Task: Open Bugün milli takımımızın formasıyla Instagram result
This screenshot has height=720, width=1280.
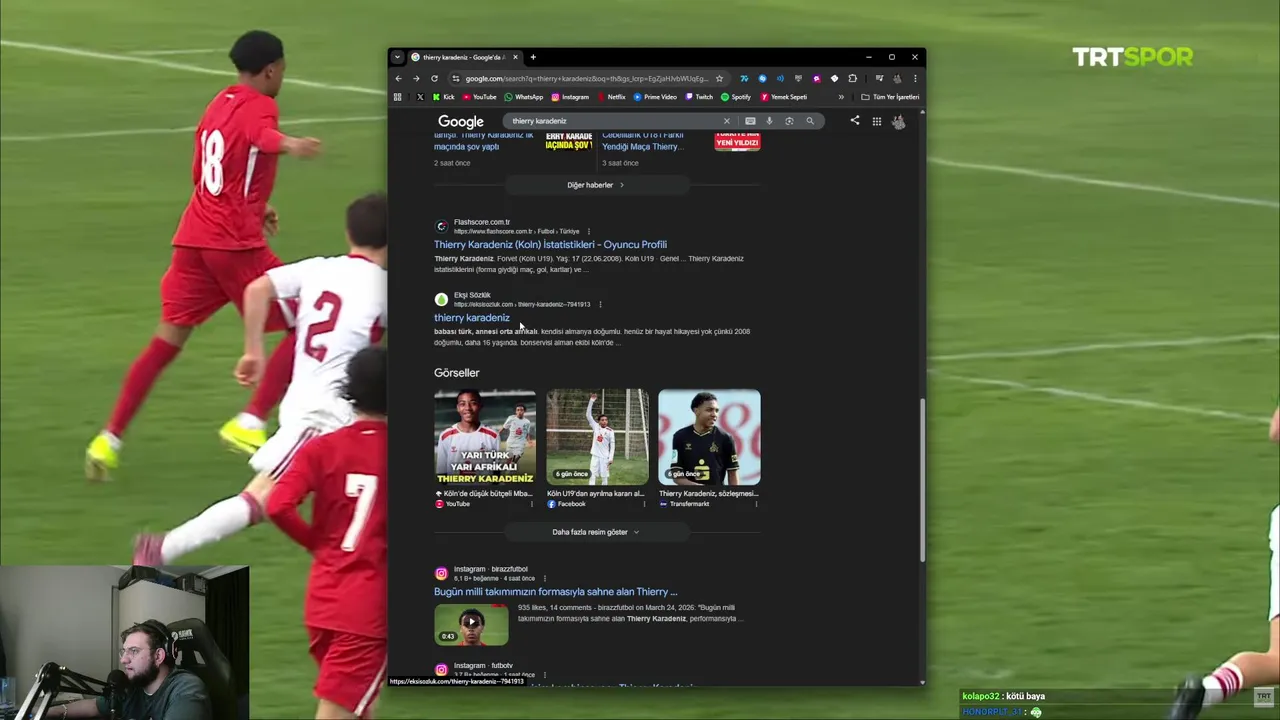Action: tap(555, 591)
